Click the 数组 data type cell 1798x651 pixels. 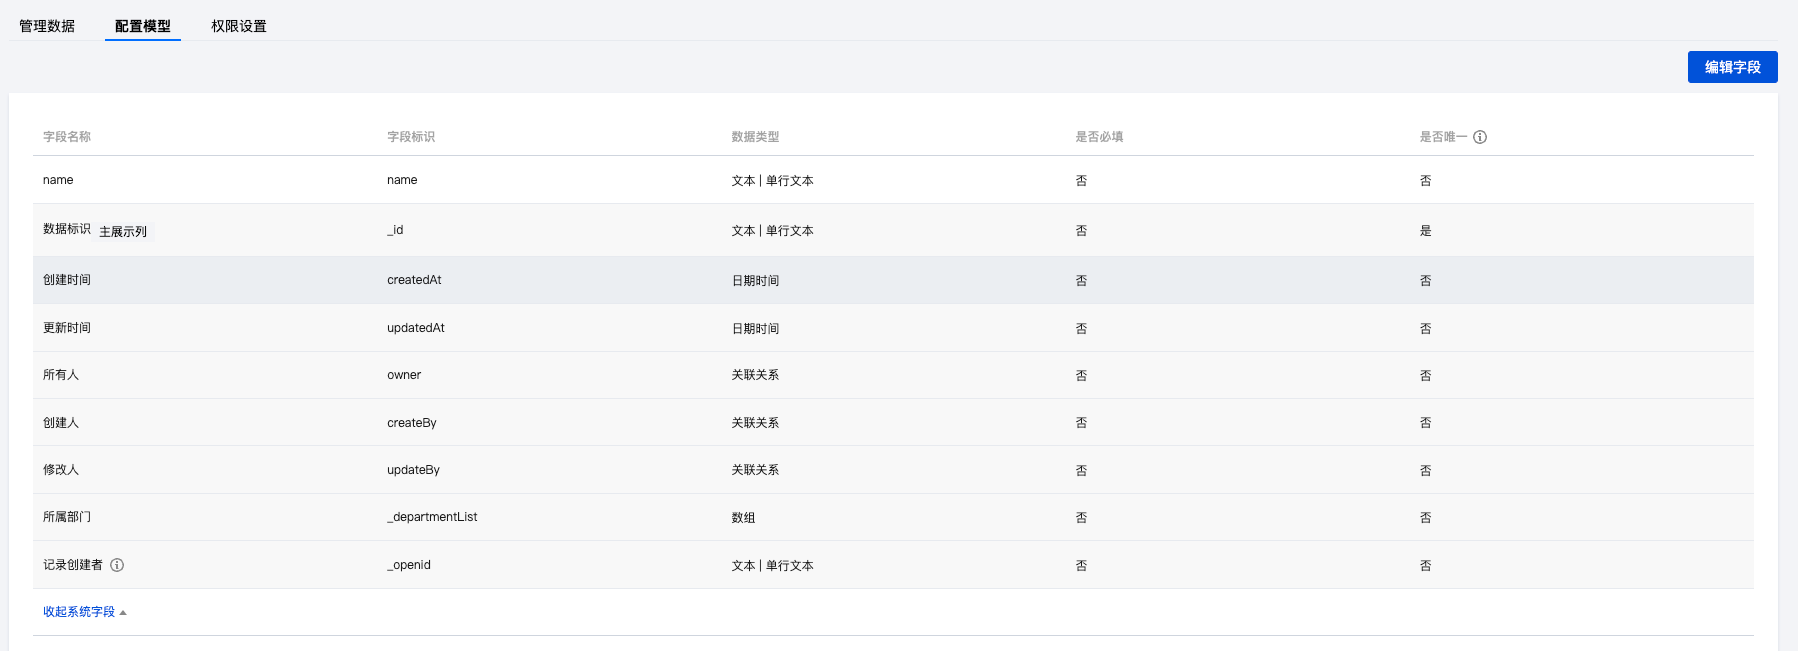point(743,518)
